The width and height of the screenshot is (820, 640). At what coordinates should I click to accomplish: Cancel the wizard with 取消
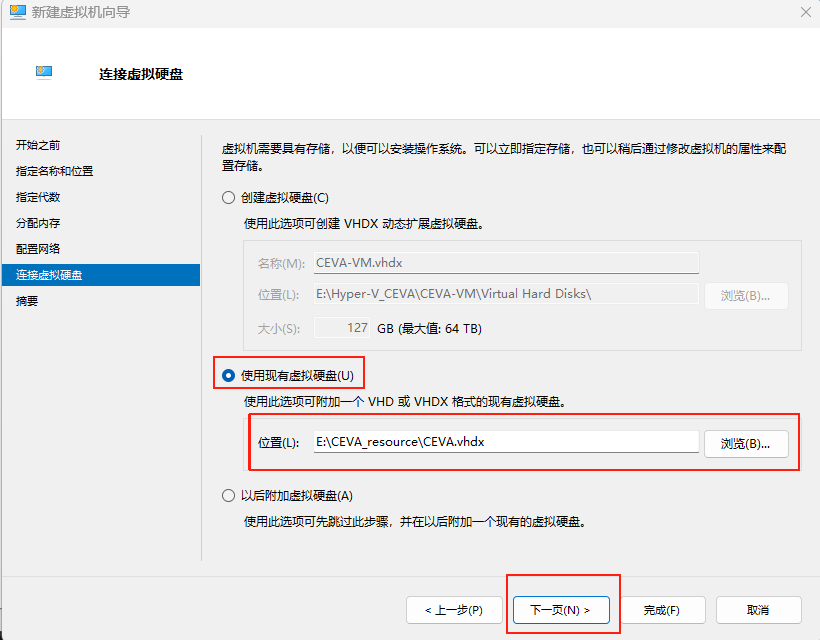(x=758, y=610)
